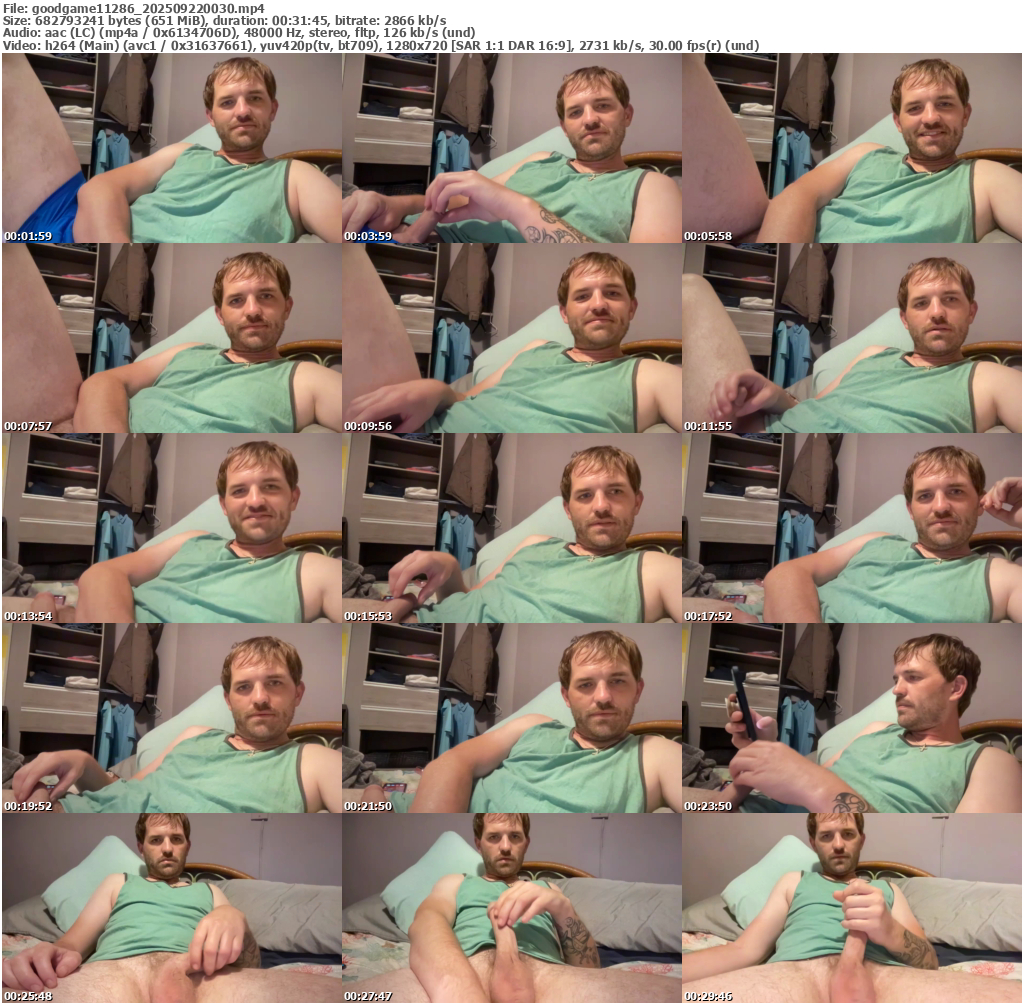The width and height of the screenshot is (1024, 1003).
Task: Open the thumbnail frame at 00:13:54
Action: click(x=172, y=528)
